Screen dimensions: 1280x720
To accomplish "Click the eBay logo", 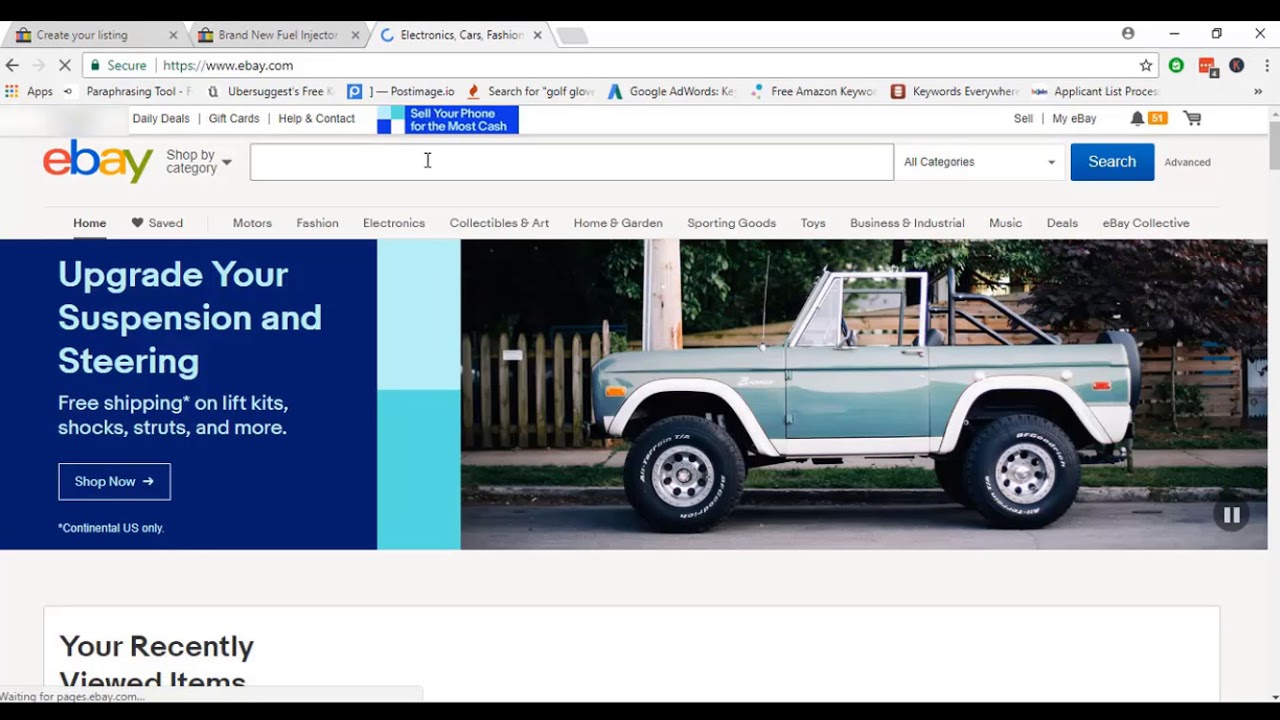I will pyautogui.click(x=98, y=161).
